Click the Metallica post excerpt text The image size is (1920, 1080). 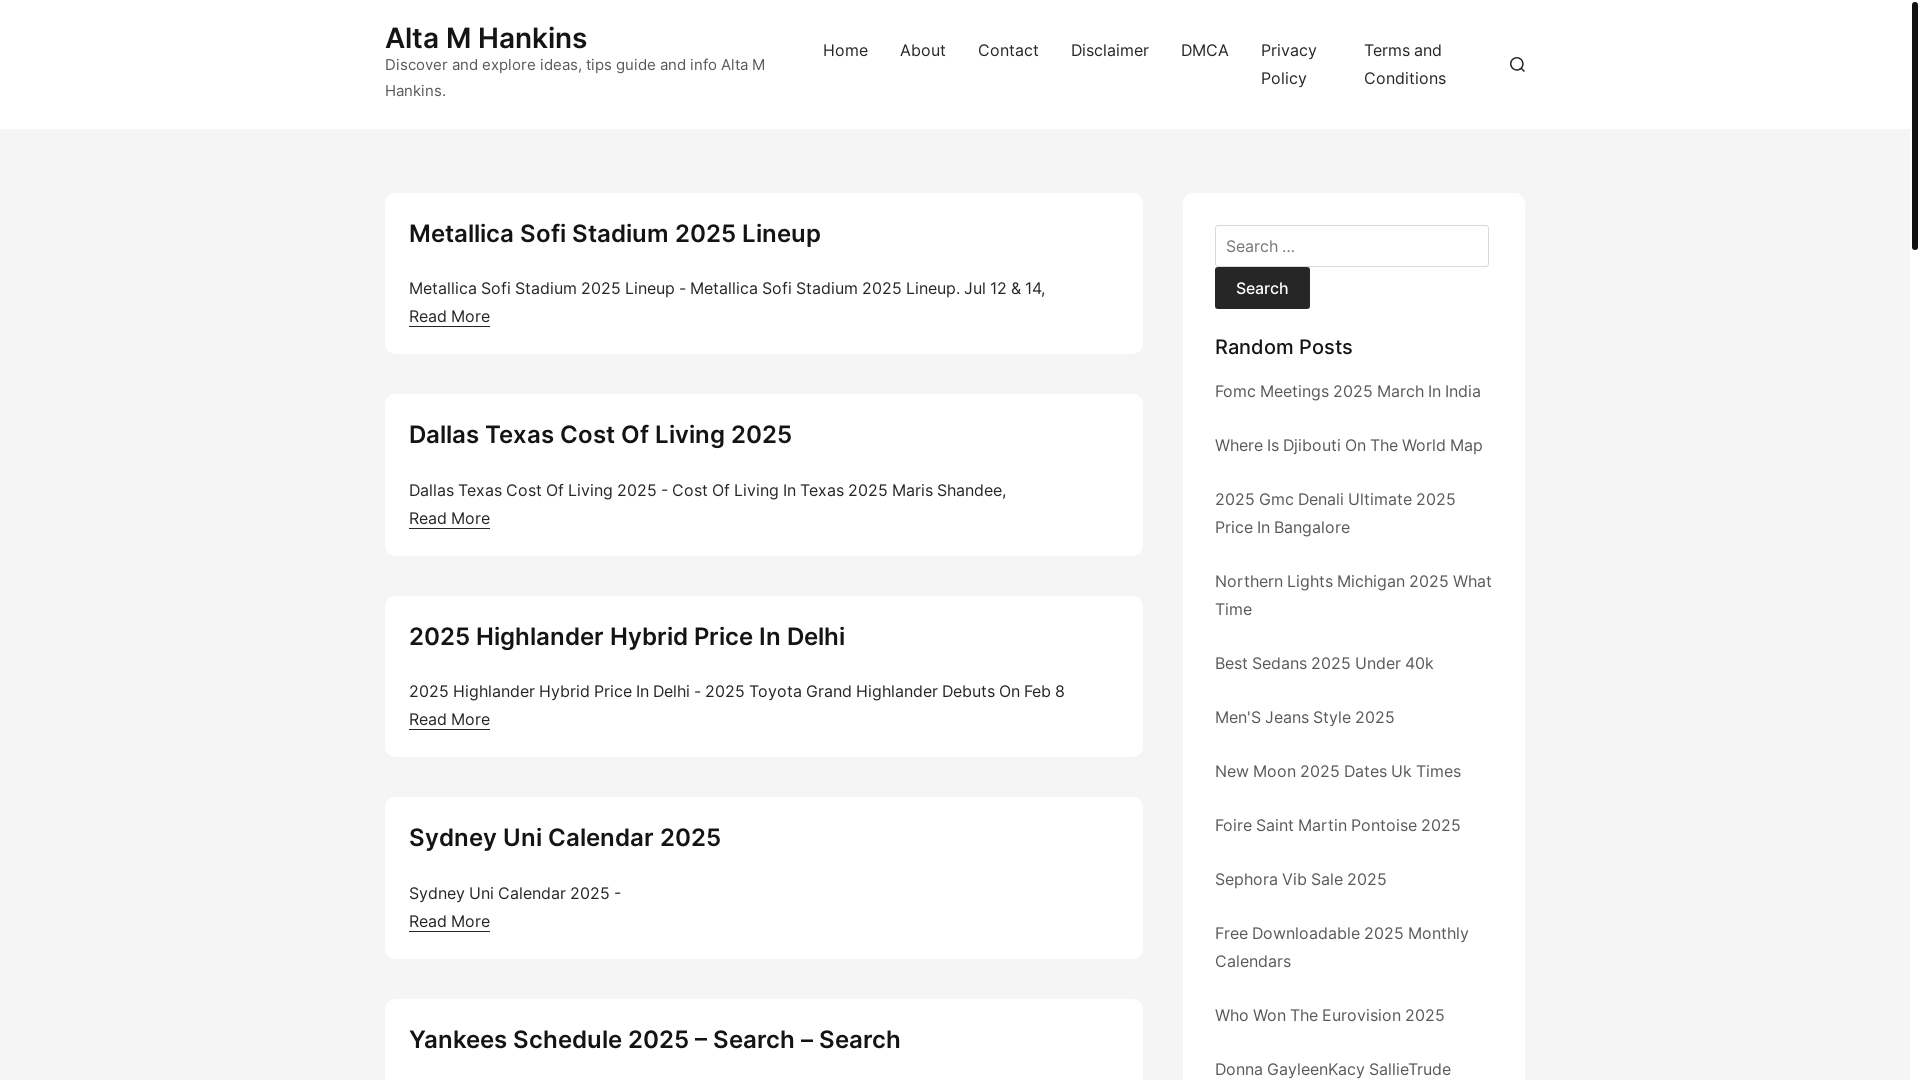click(727, 288)
